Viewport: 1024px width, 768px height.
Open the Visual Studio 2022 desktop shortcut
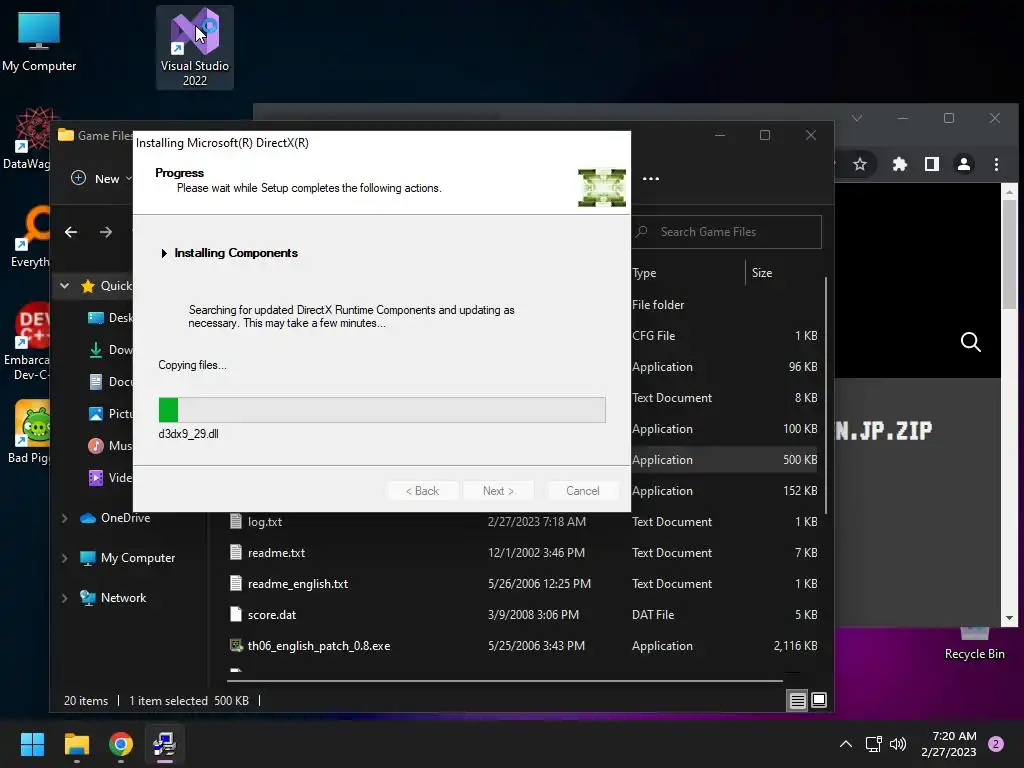[x=195, y=48]
